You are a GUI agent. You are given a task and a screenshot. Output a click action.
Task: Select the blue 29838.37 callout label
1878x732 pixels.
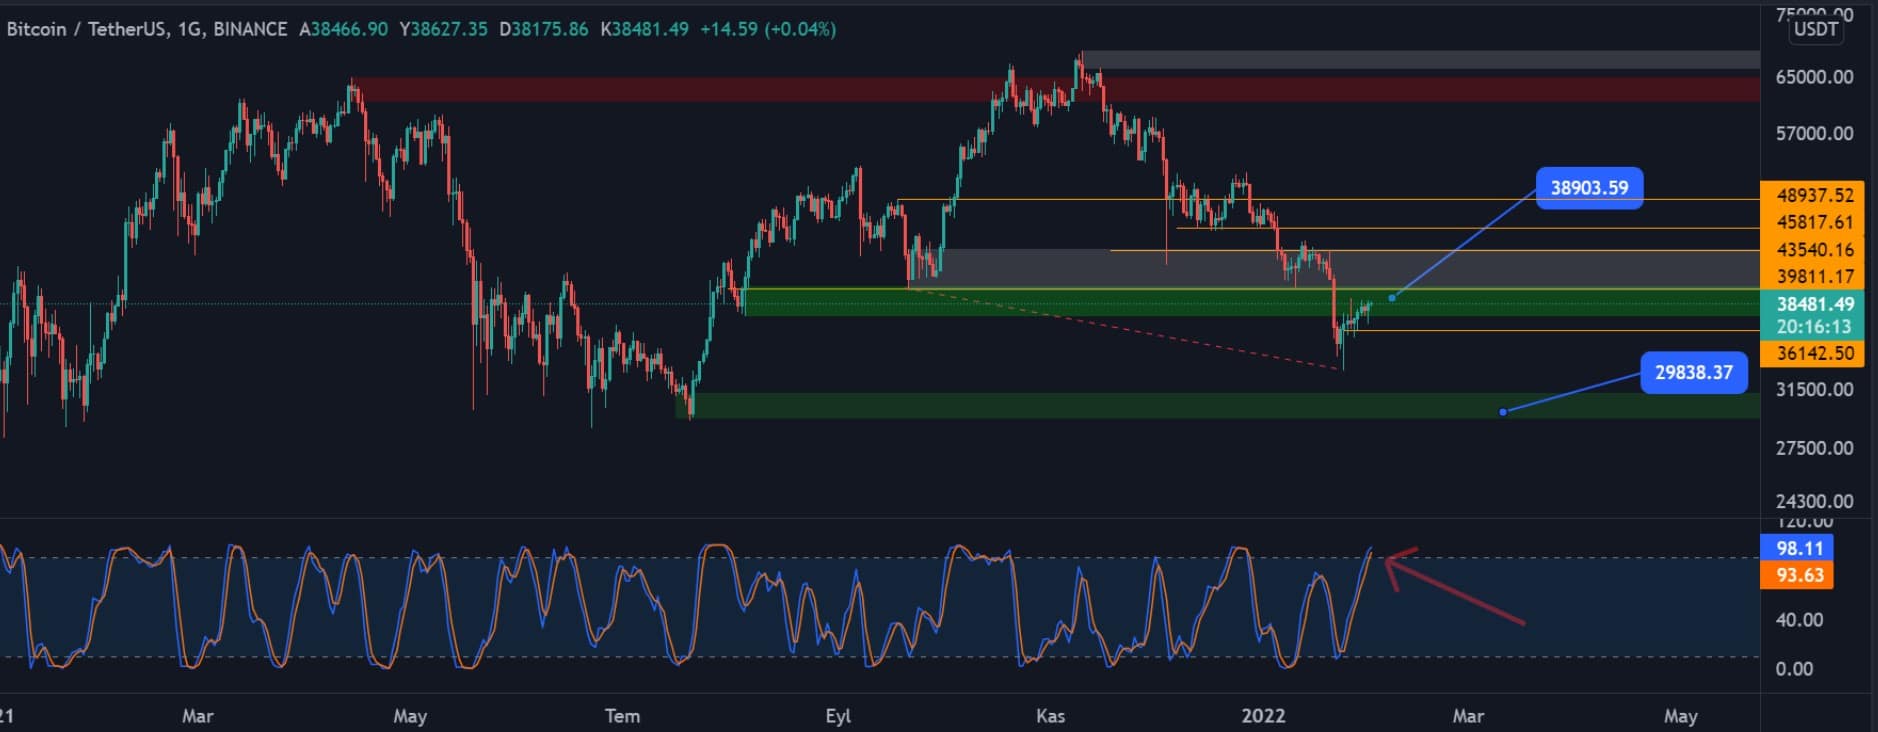coord(1693,372)
